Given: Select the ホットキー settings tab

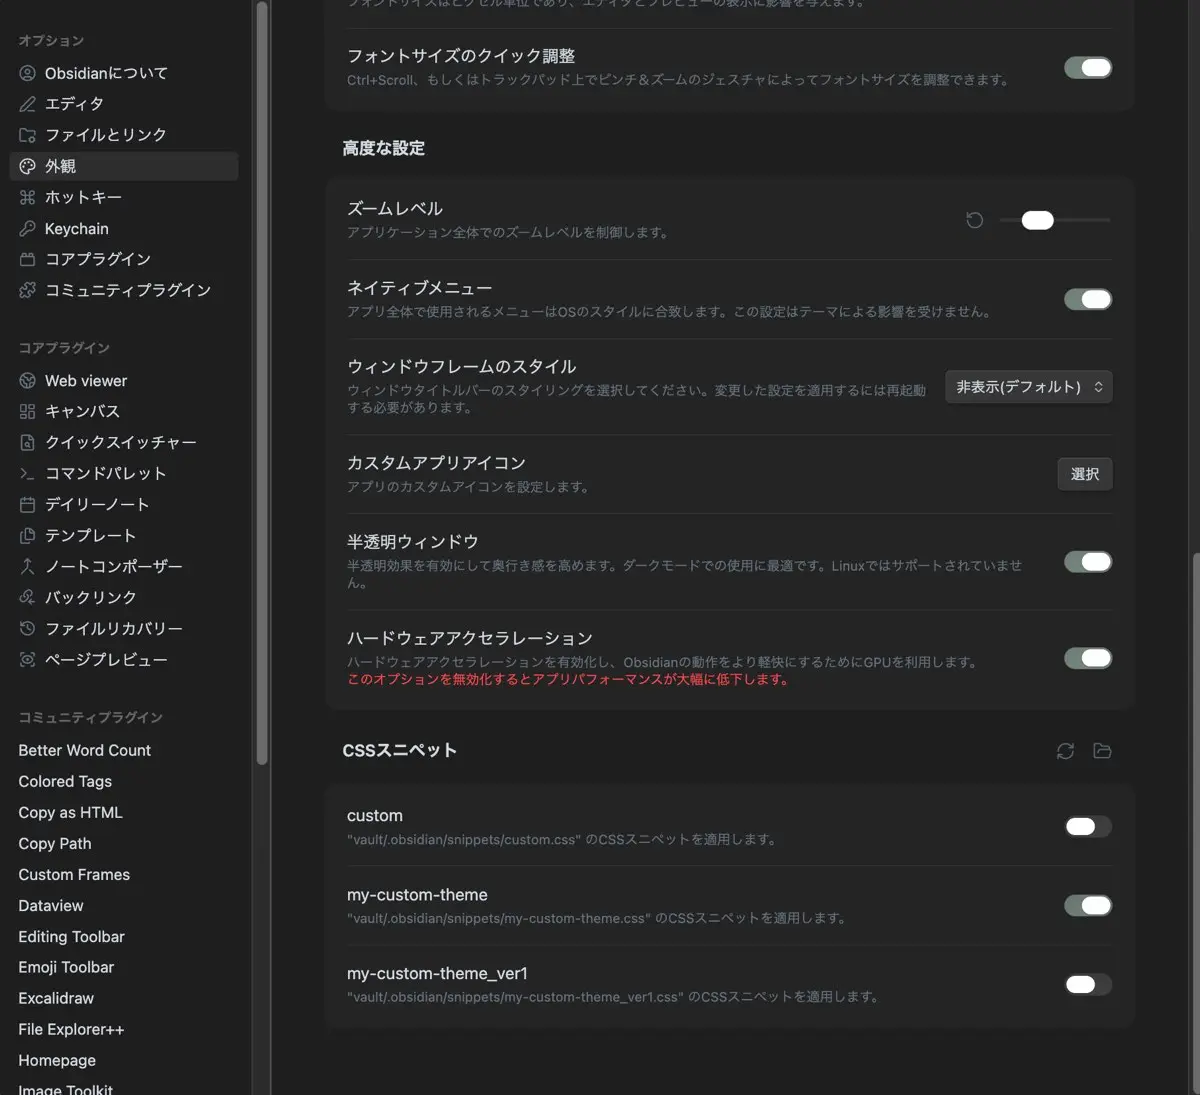Looking at the screenshot, I should tap(124, 197).
